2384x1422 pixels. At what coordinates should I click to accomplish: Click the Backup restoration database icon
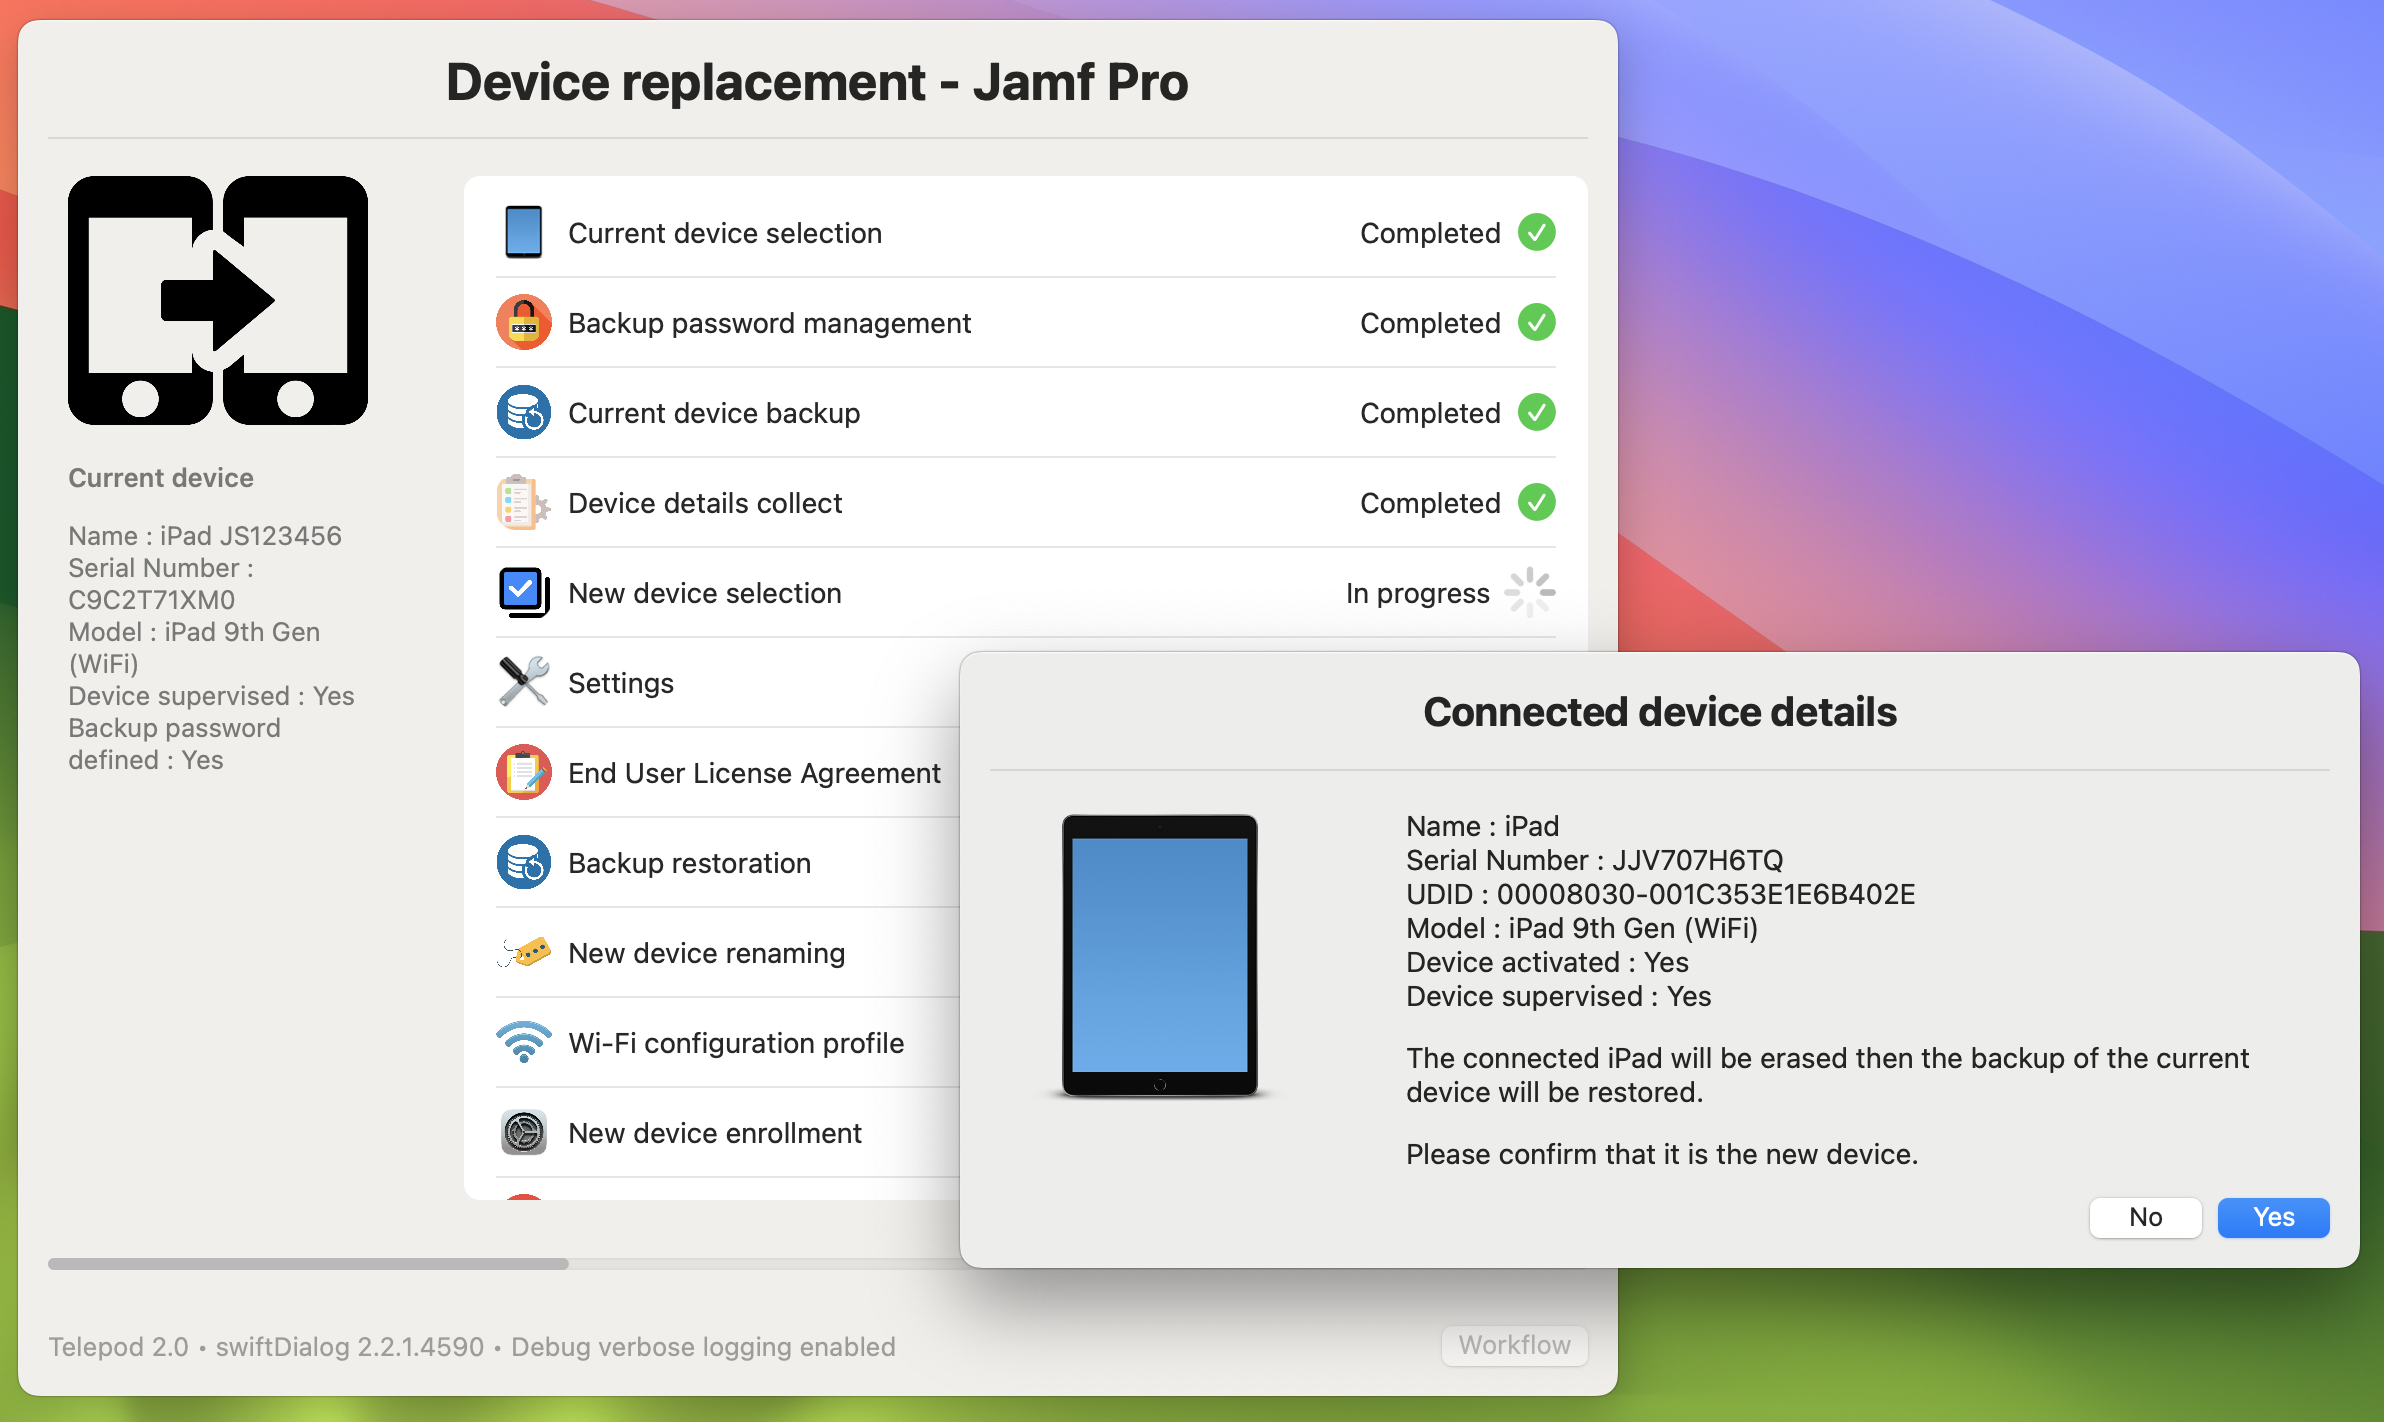[523, 862]
